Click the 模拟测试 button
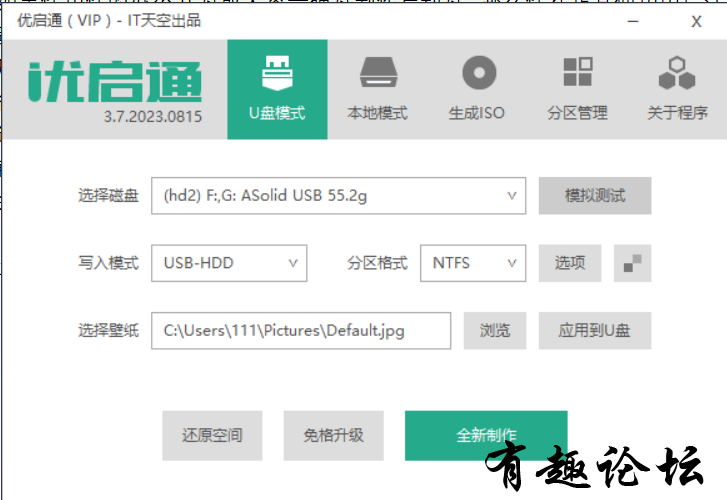727x500 pixels. coord(595,196)
